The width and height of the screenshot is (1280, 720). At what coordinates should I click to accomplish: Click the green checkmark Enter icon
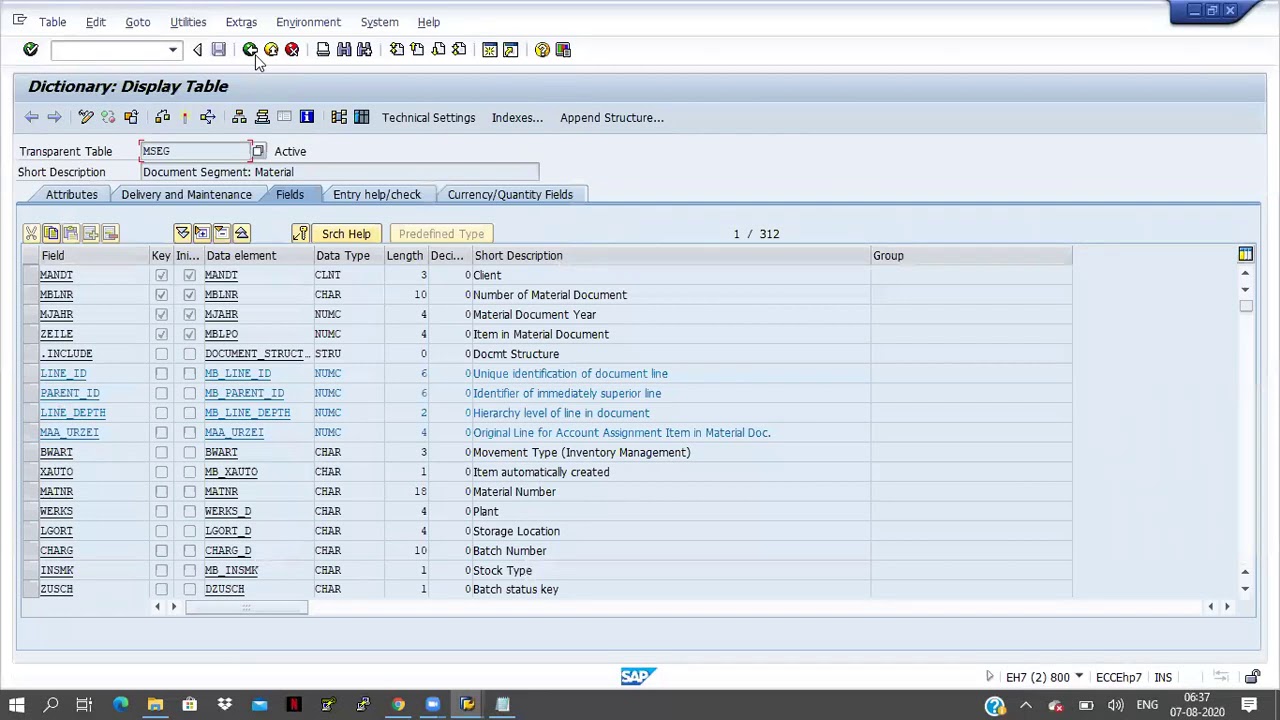pos(30,50)
